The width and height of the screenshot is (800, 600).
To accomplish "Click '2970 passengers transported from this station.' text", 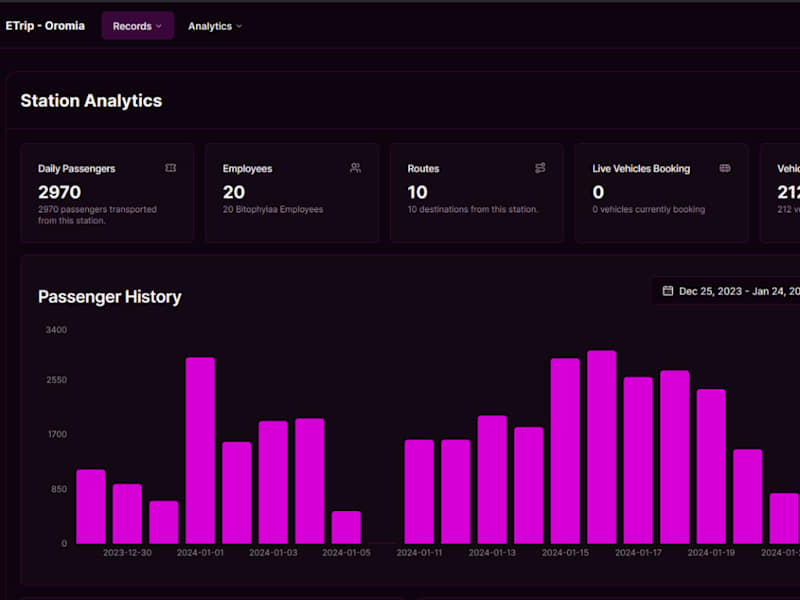I will pos(97,215).
